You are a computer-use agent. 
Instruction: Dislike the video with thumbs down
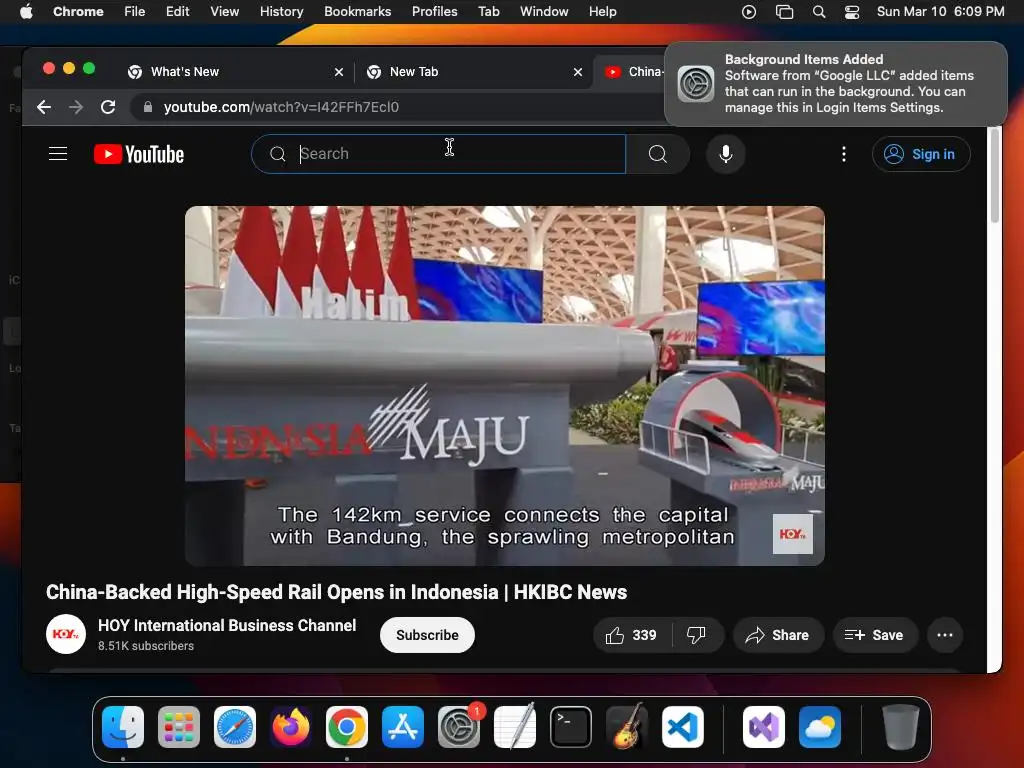coord(697,635)
